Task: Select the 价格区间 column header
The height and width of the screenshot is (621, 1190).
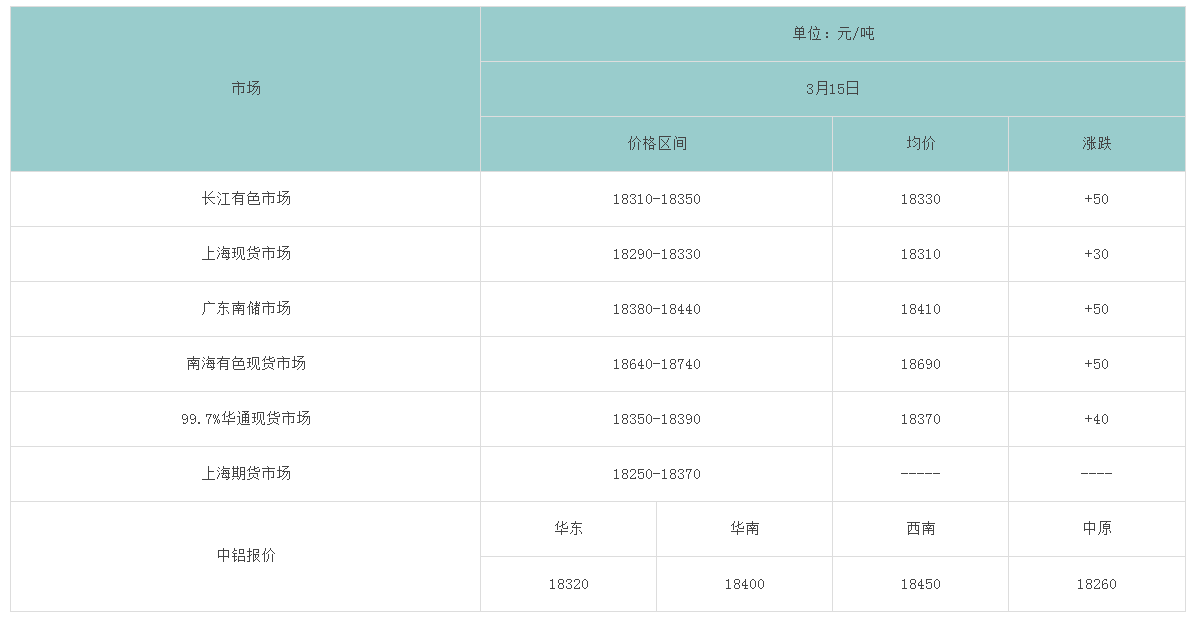Action: click(656, 144)
